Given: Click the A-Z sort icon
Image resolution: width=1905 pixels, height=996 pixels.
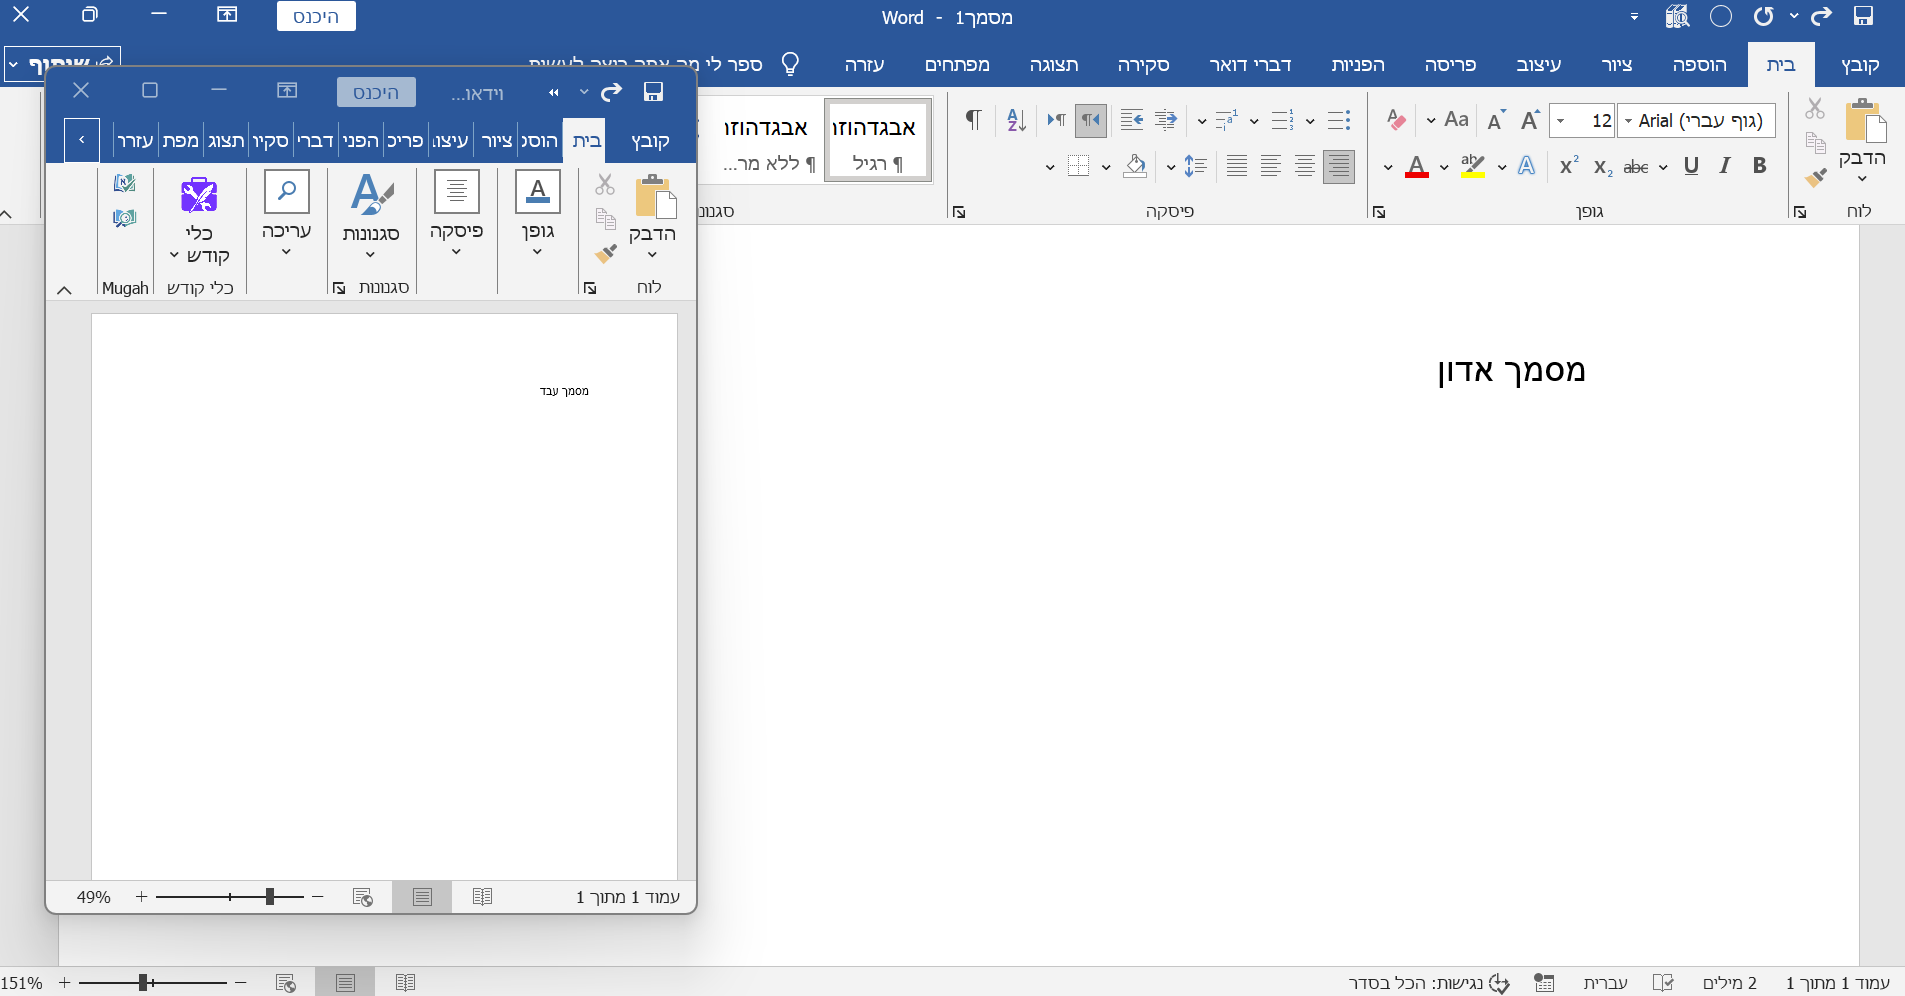Looking at the screenshot, I should (1016, 120).
